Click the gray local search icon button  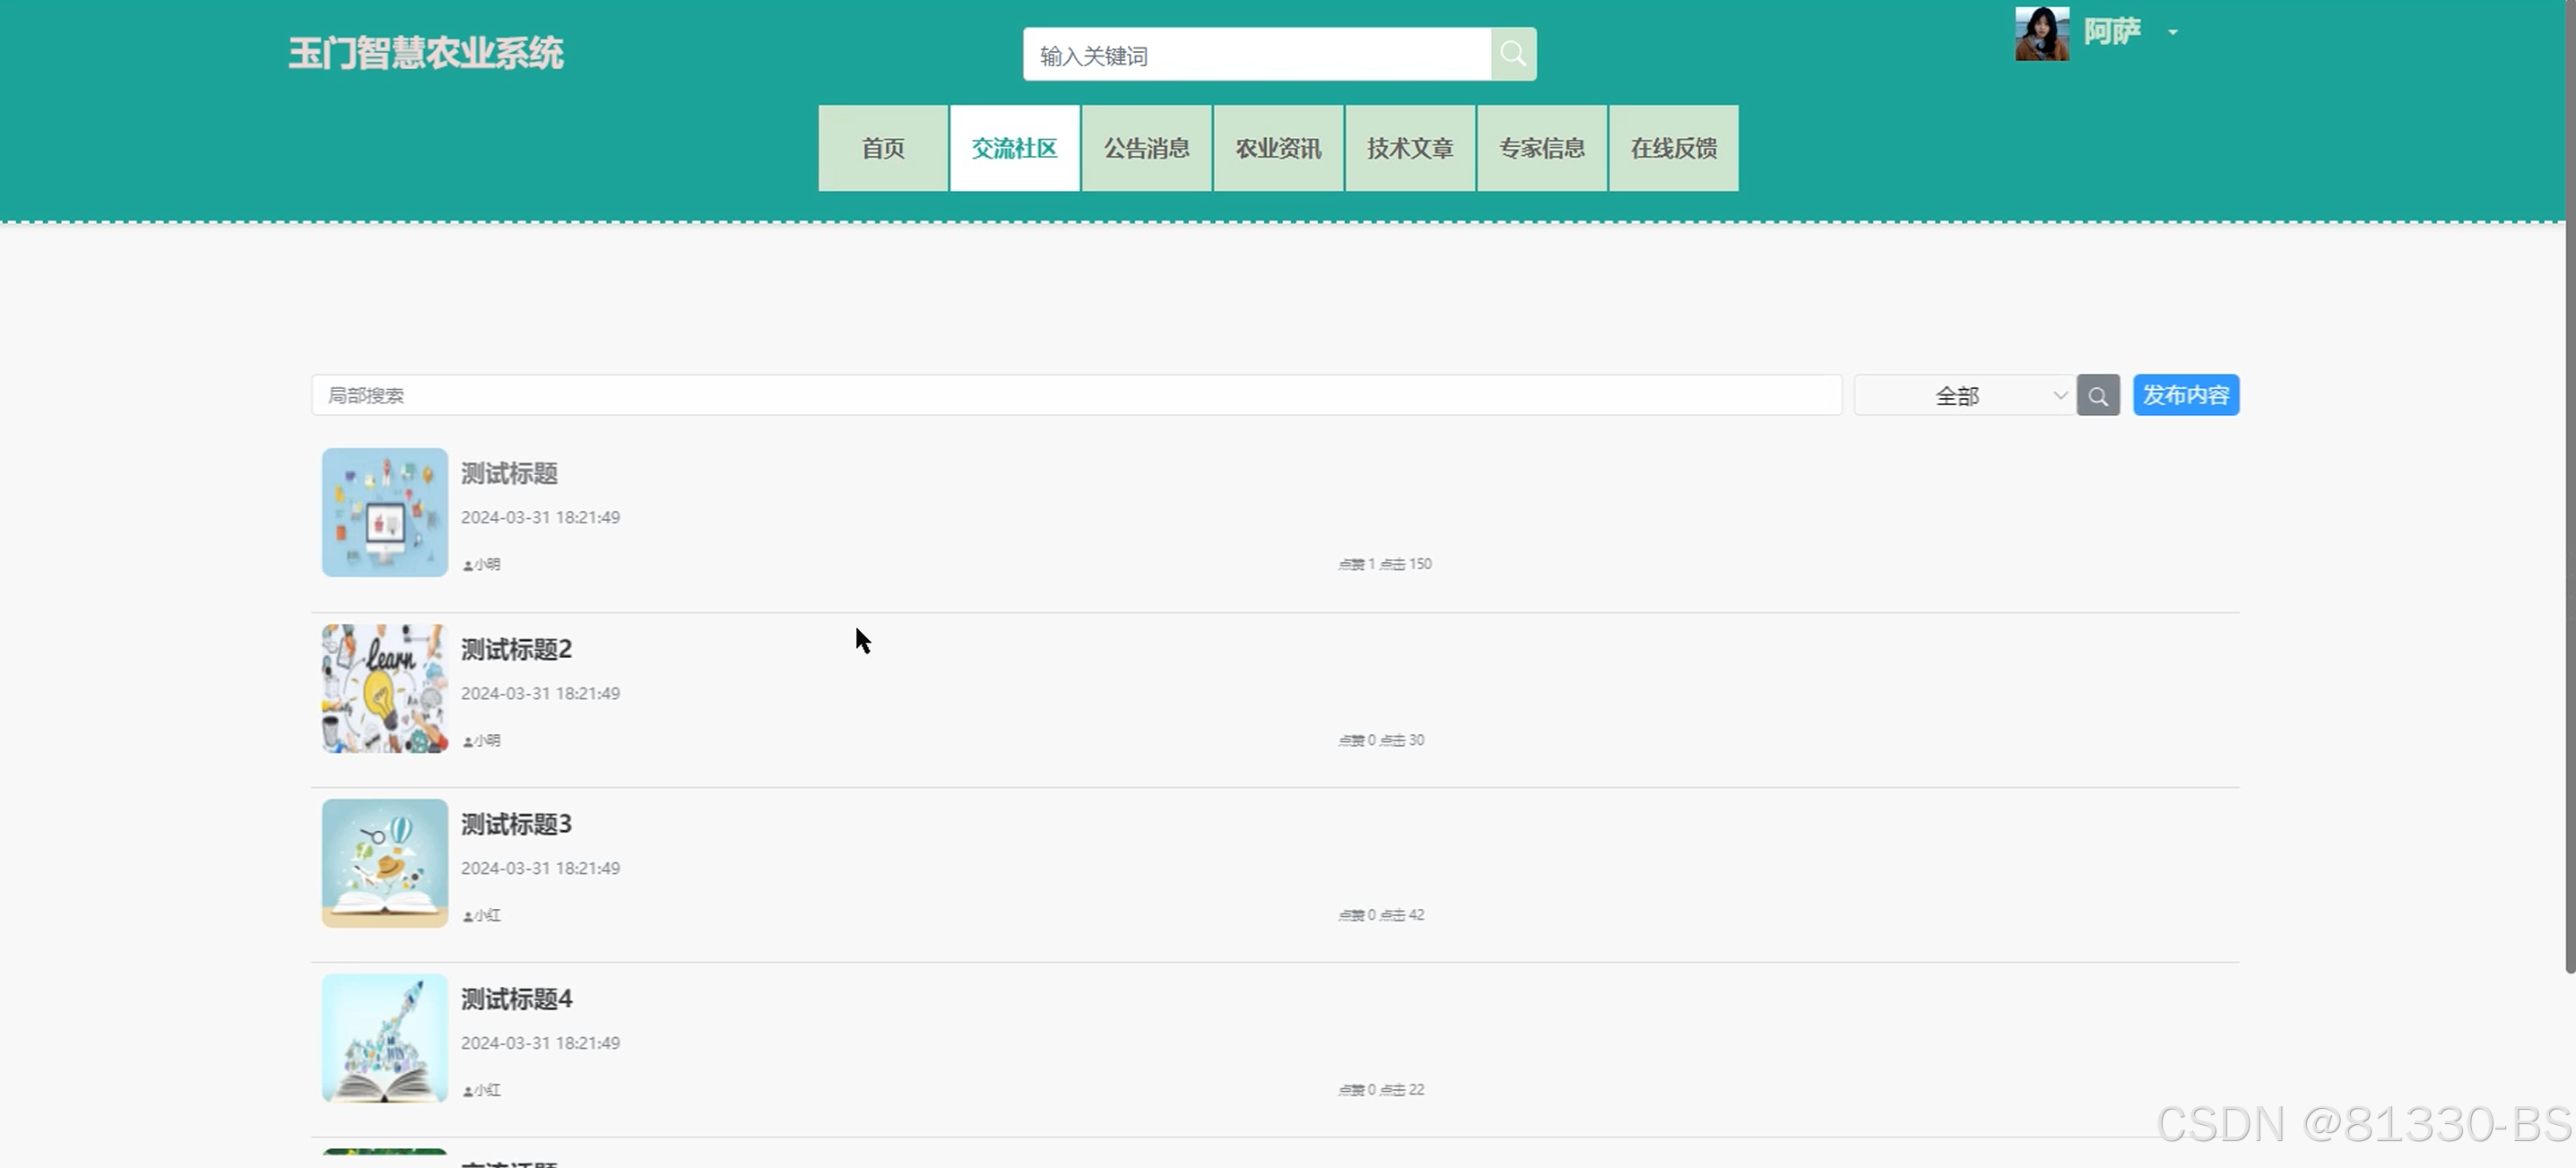coord(2097,396)
